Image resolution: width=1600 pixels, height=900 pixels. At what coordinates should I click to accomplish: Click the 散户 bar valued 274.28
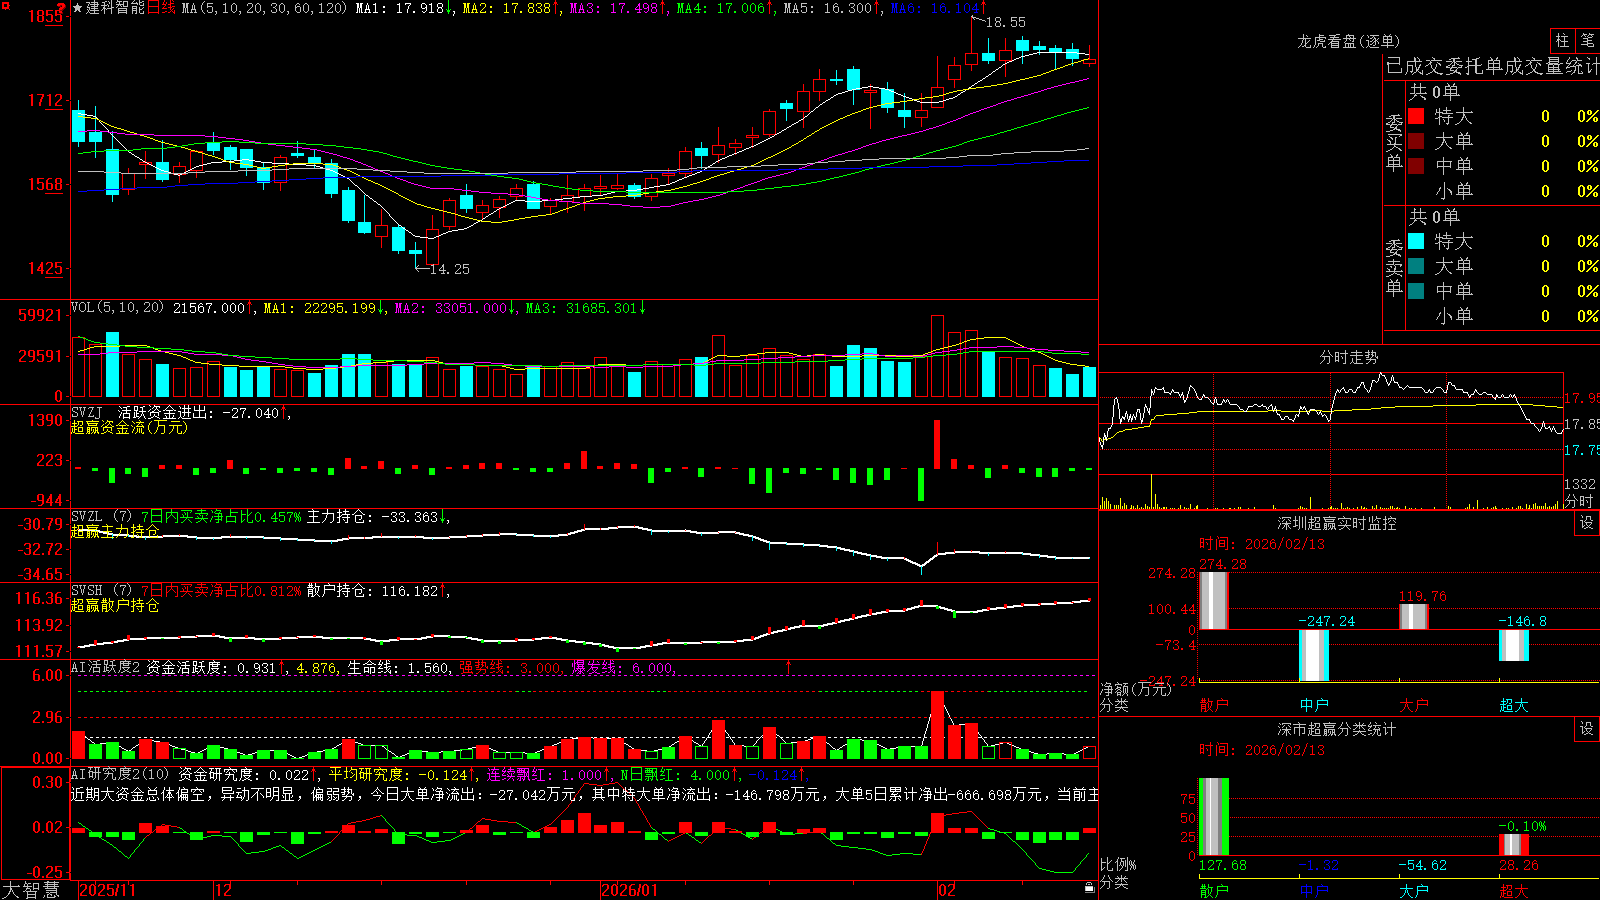pyautogui.click(x=1213, y=600)
